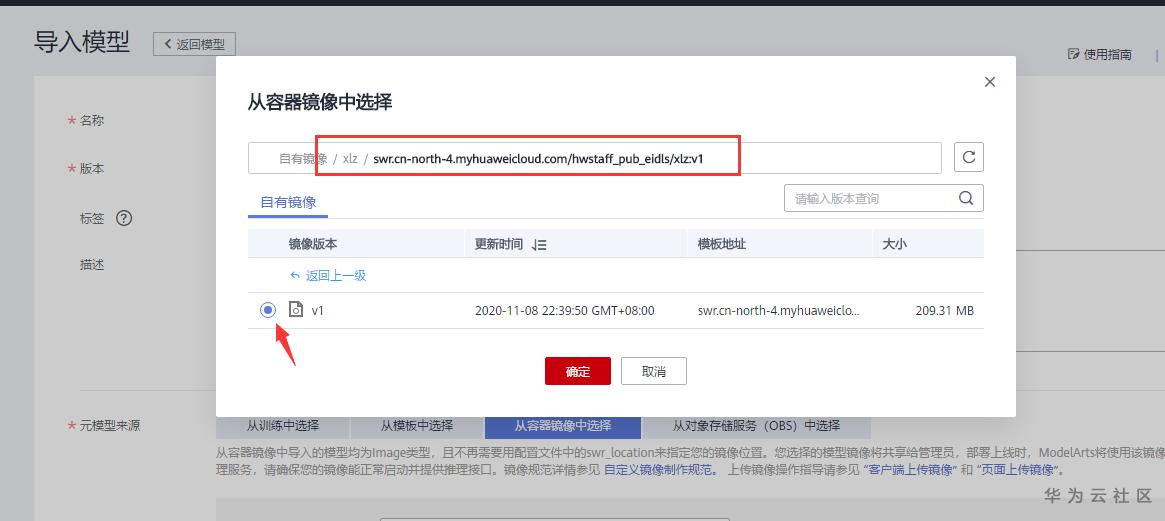Select the 从模板中选择 source tab
This screenshot has width=1165, height=521.
tap(417, 426)
